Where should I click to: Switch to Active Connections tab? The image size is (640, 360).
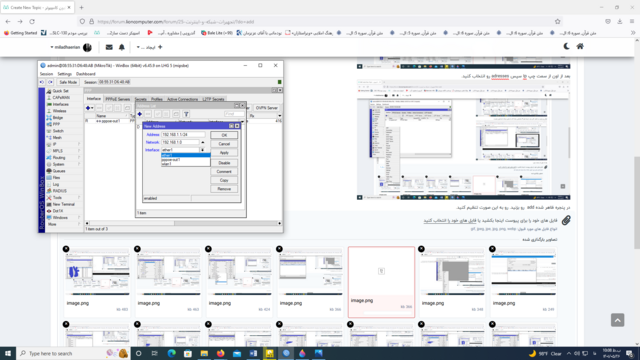[182, 99]
